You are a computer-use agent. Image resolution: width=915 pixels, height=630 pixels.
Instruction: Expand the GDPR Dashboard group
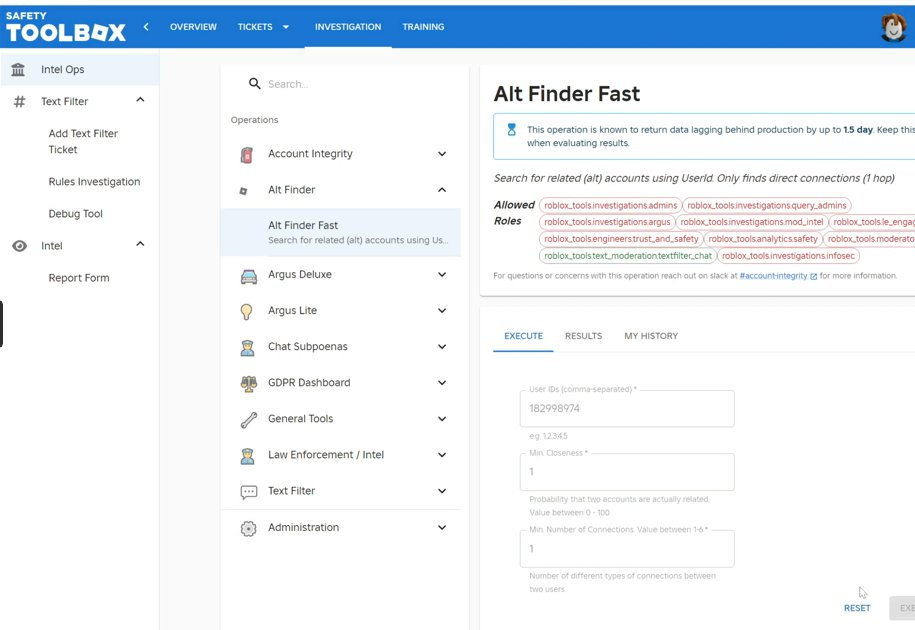coord(442,383)
